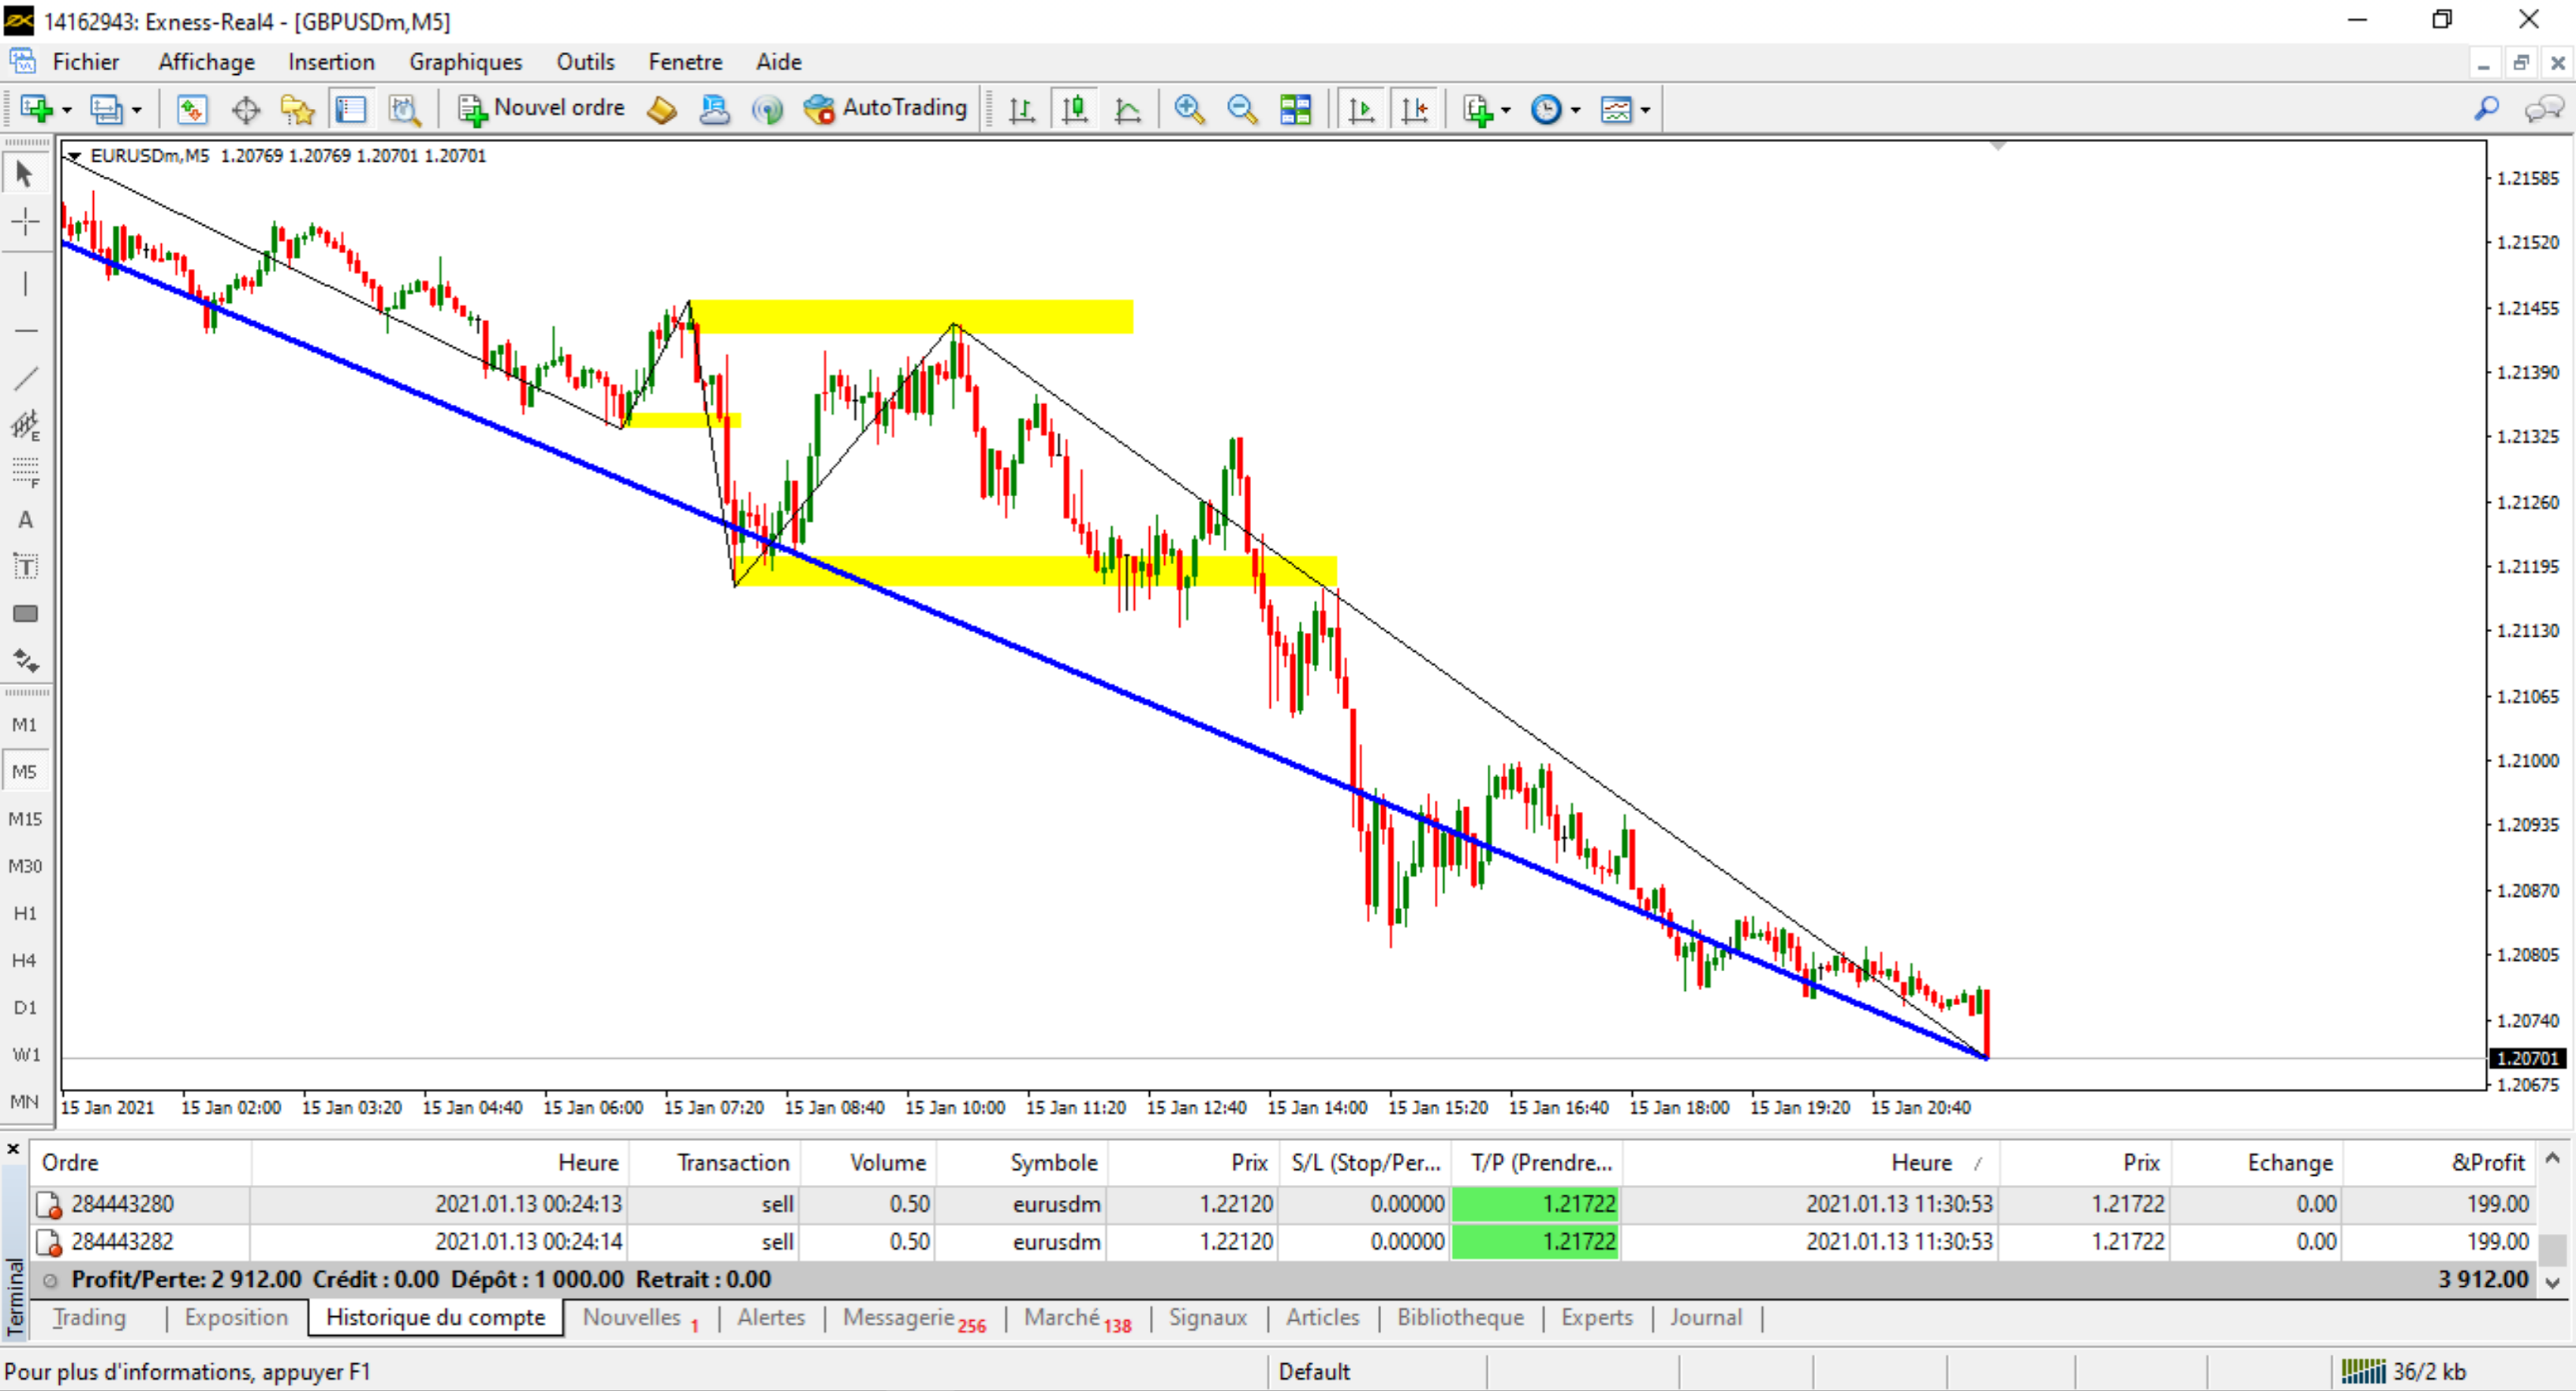Select the text label tool
Image resolution: width=2576 pixels, height=1391 pixels.
[x=25, y=567]
